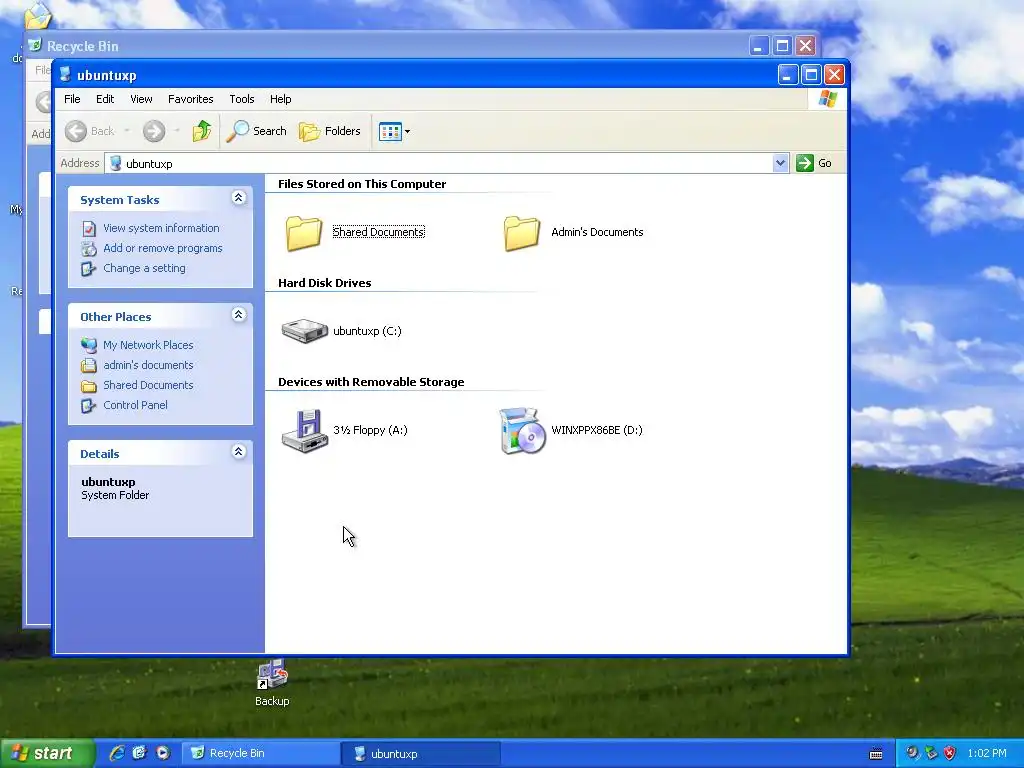This screenshot has height=768, width=1024.
Task: Select the 3½ Floppy (A:) drive icon
Action: [x=304, y=431]
